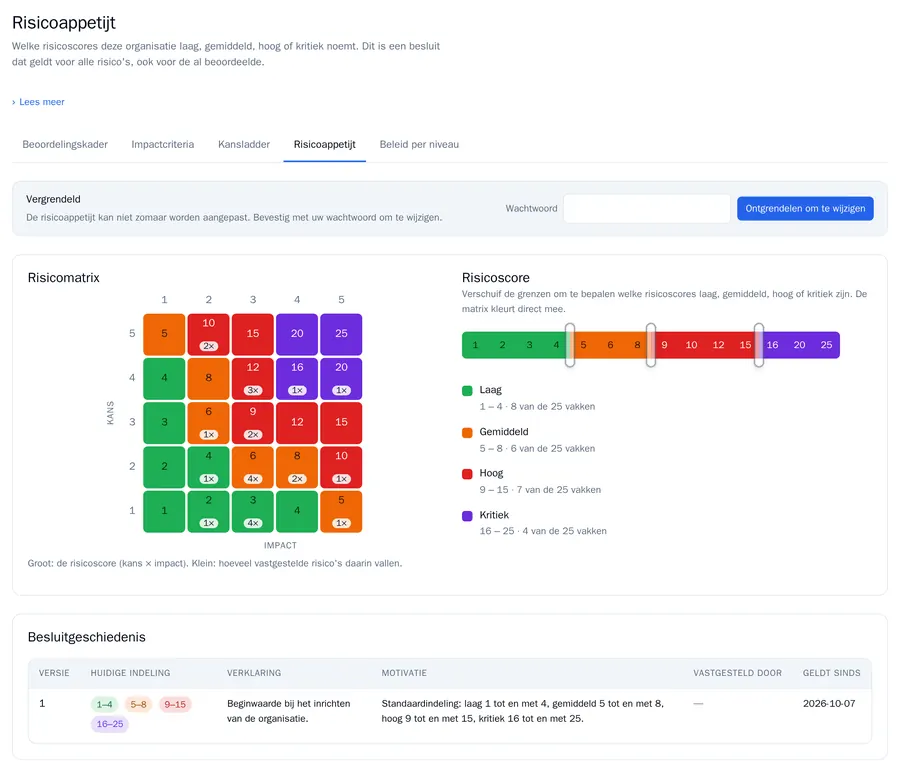
Task: Click the VASTGESTELD DOOR column header
Action: pos(737,673)
